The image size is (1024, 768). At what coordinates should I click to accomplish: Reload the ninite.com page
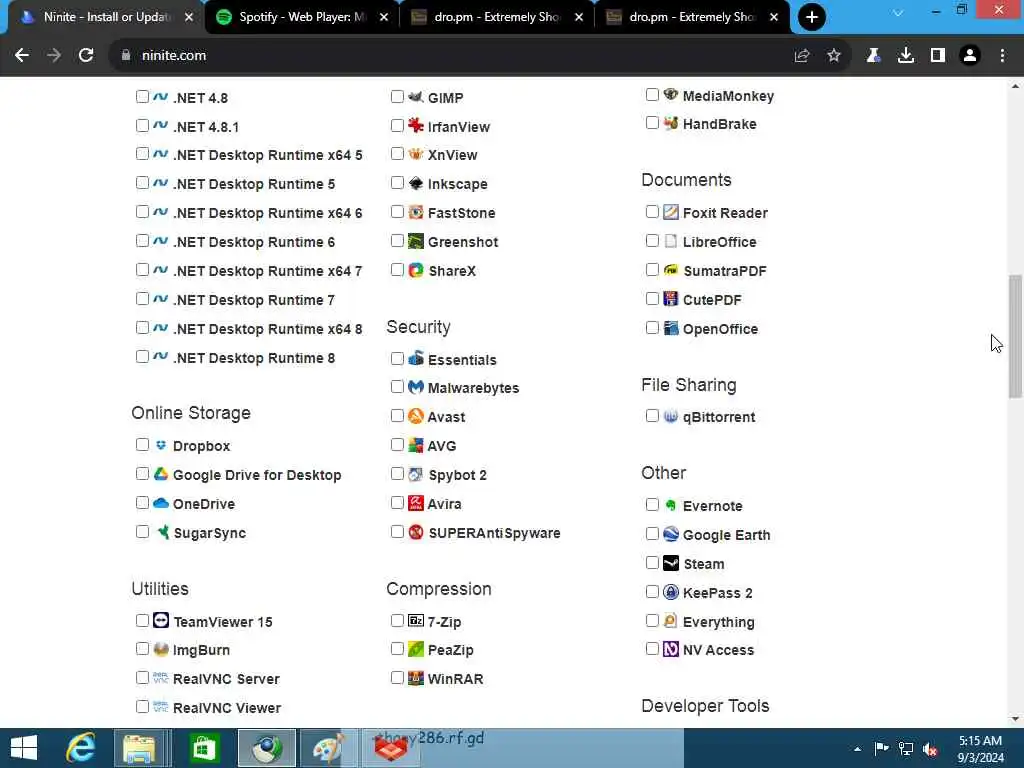pyautogui.click(x=86, y=56)
